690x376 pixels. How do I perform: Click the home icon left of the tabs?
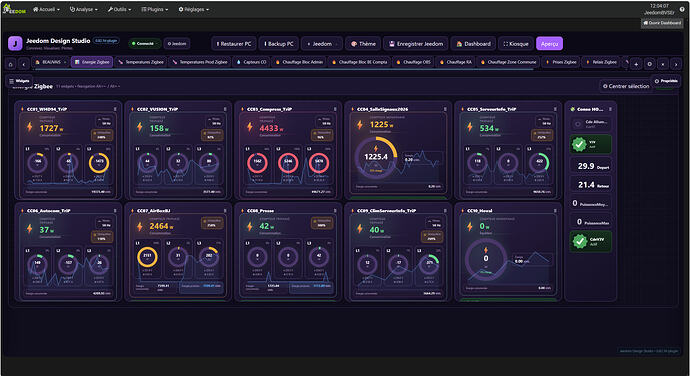coord(11,64)
